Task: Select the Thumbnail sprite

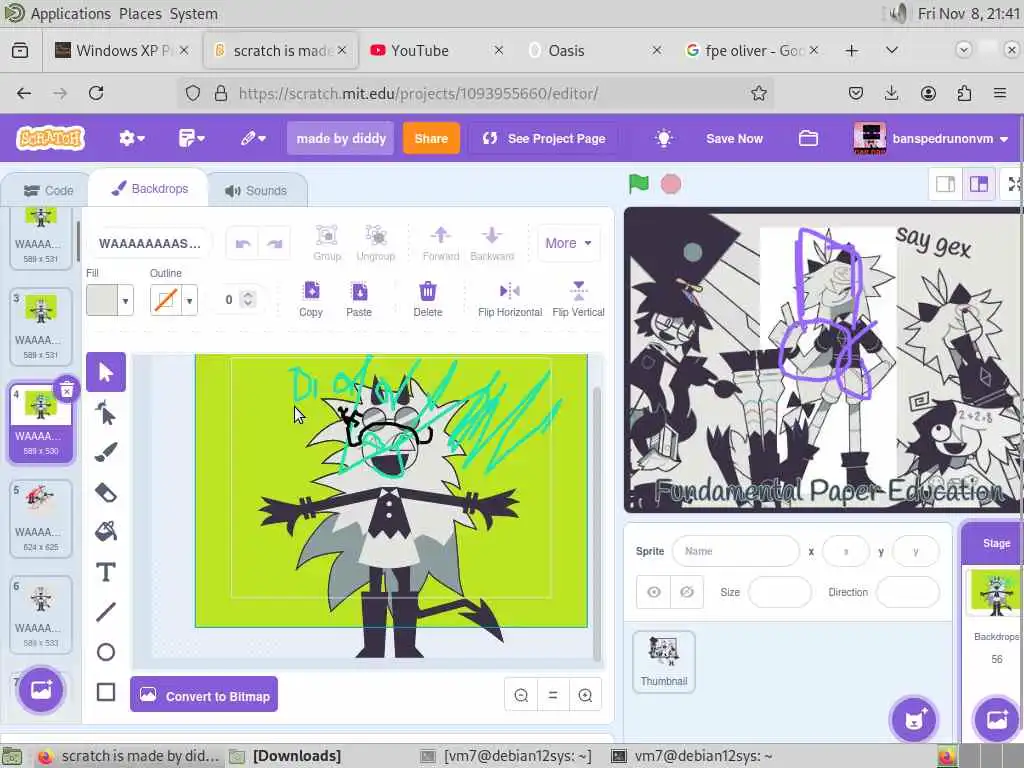Action: pyautogui.click(x=664, y=662)
